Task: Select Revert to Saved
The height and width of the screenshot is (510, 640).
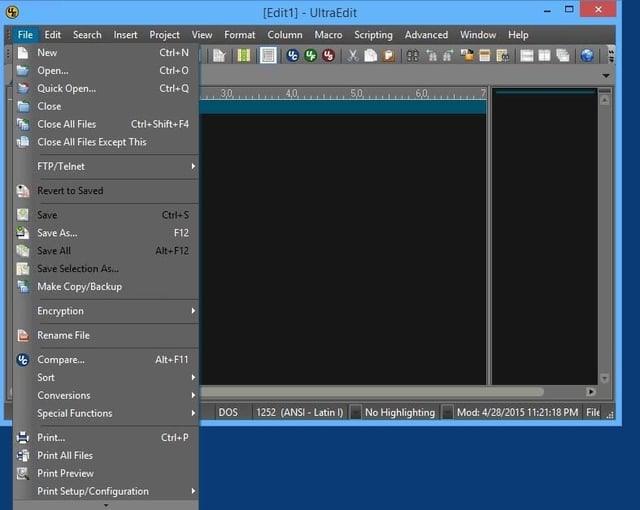Action: tap(106, 191)
